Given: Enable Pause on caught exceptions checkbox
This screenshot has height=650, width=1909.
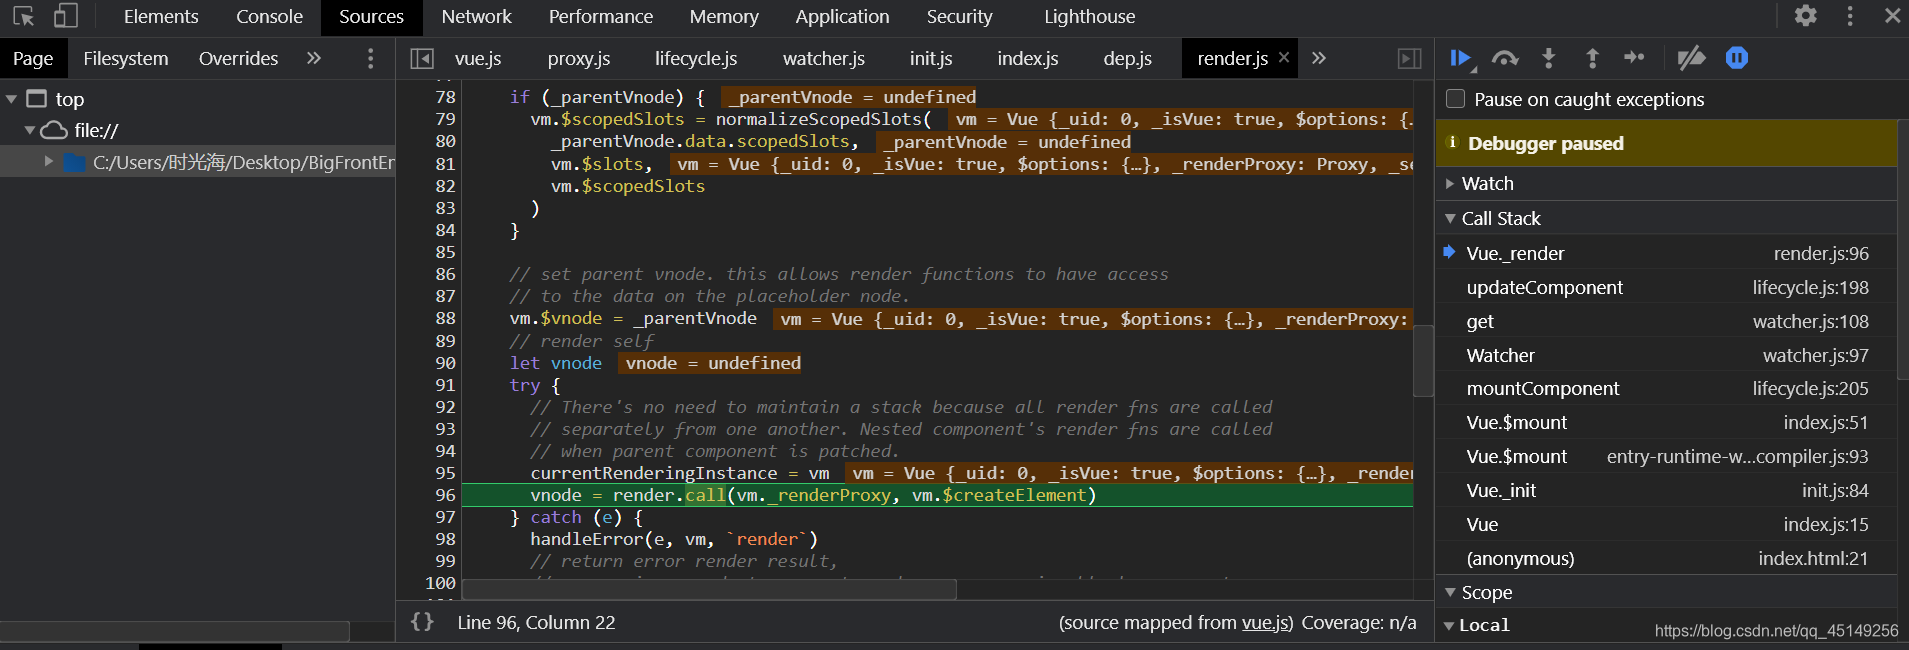Looking at the screenshot, I should point(1456,98).
